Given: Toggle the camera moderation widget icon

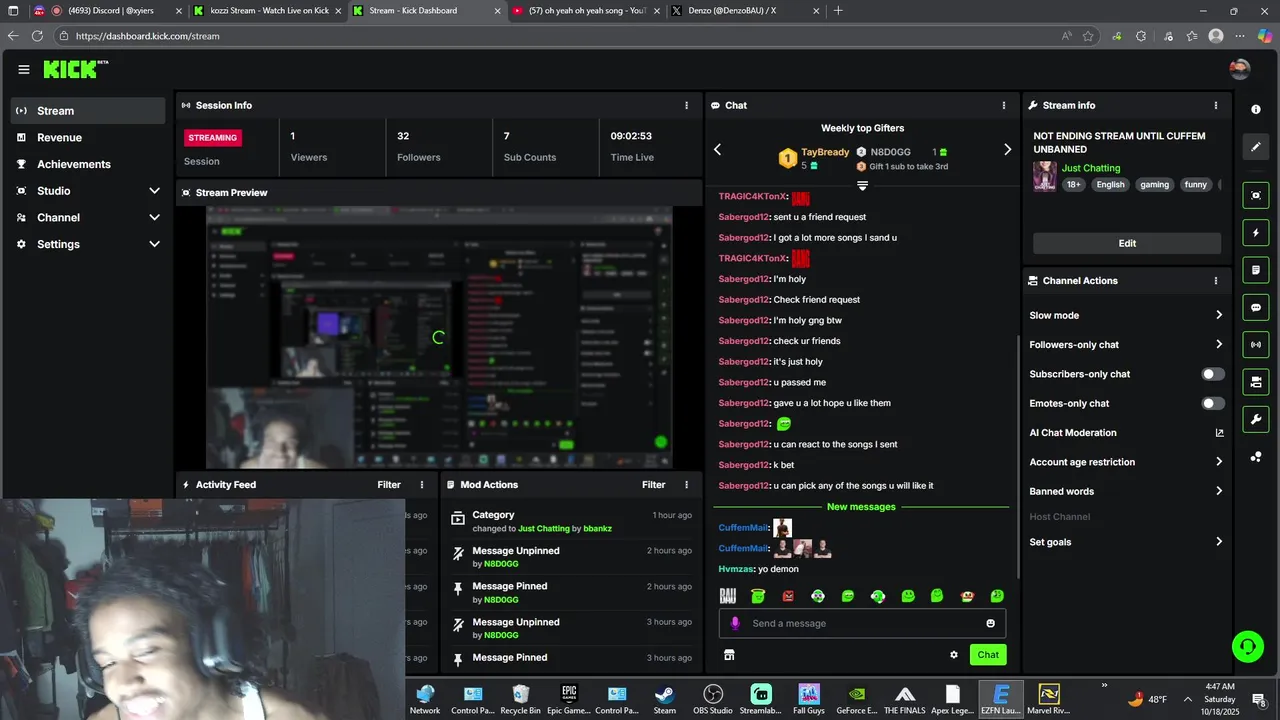Looking at the screenshot, I should pos(1256,382).
